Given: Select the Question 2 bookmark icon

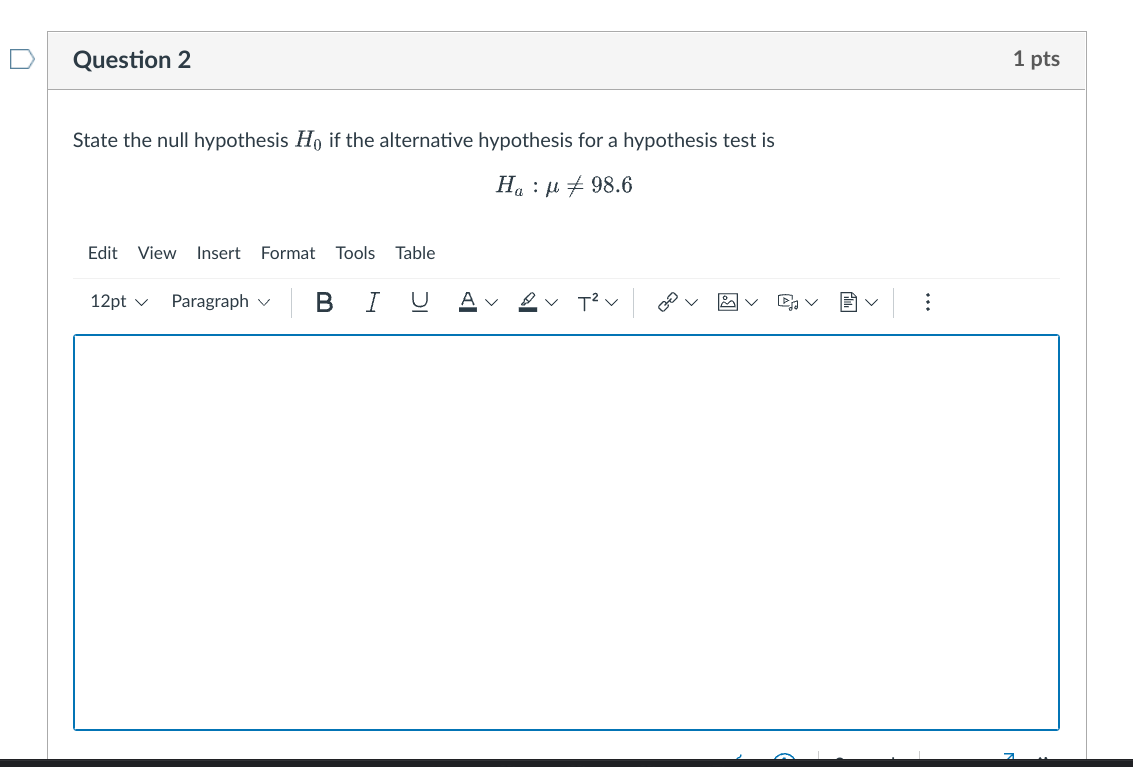Looking at the screenshot, I should pyautogui.click(x=21, y=60).
